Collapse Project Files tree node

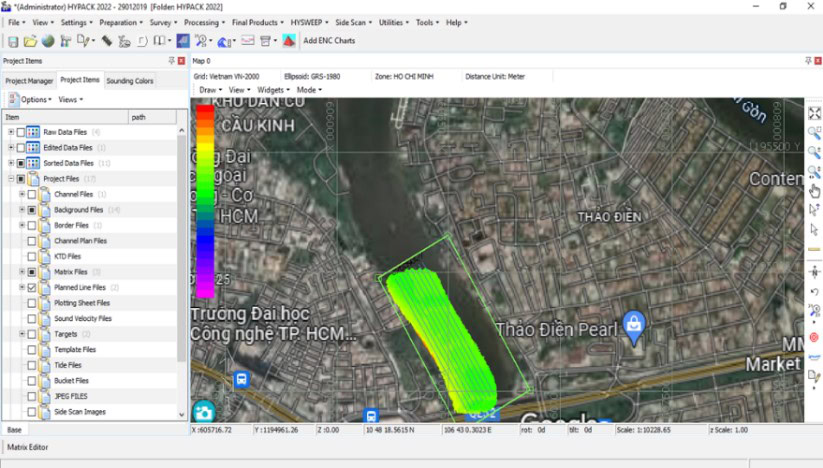11,179
